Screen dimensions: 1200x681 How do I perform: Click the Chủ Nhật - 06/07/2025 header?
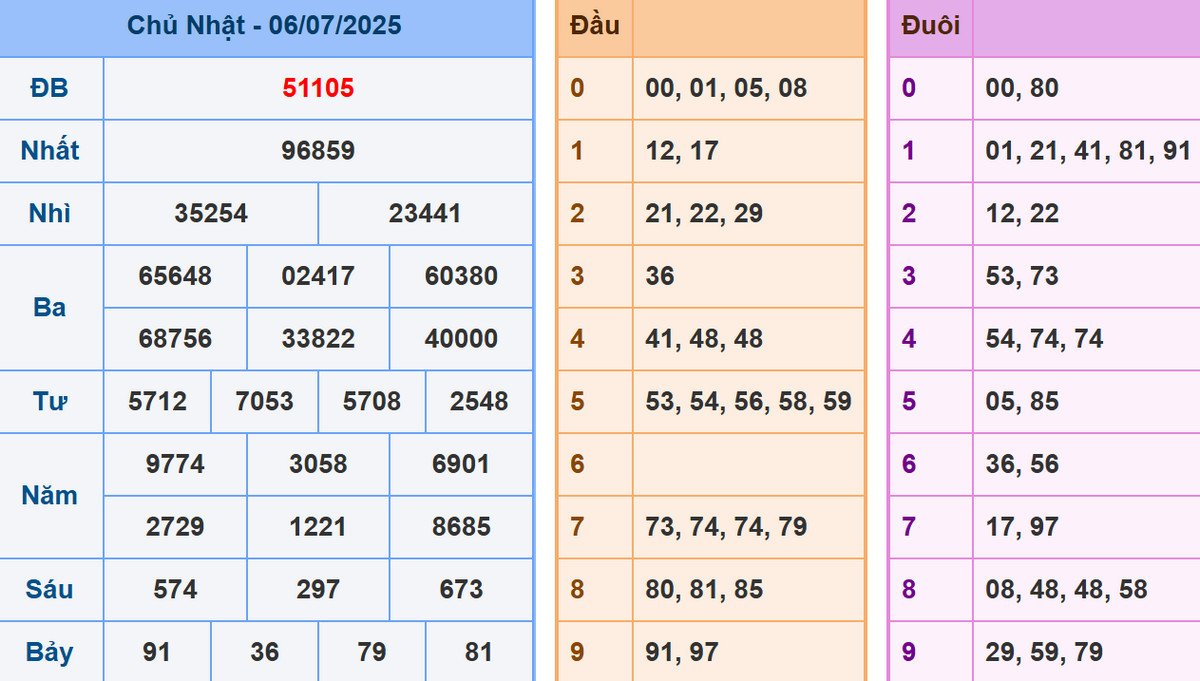point(265,25)
